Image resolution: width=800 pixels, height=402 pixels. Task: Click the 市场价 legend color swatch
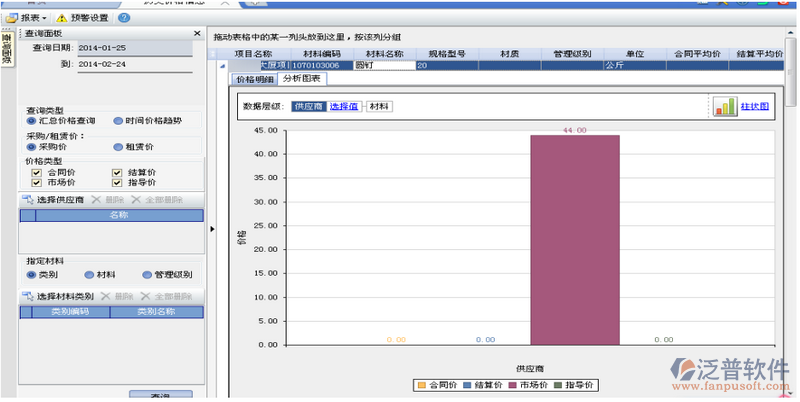[x=514, y=385]
